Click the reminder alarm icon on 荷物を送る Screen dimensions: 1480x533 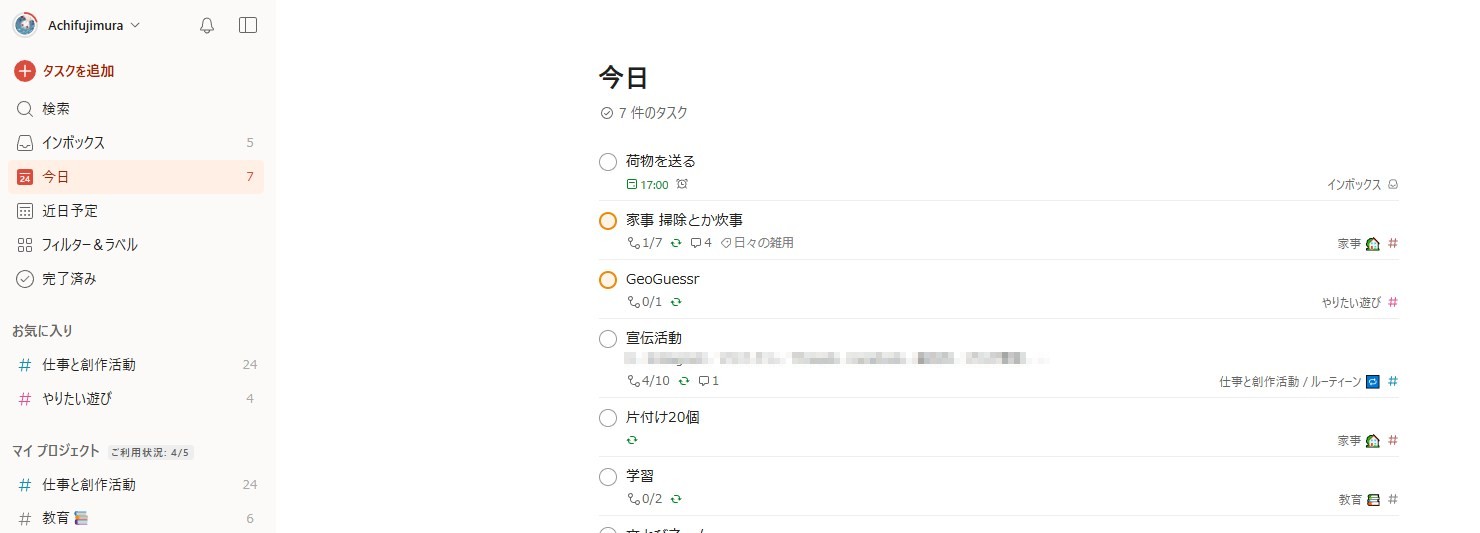point(682,184)
